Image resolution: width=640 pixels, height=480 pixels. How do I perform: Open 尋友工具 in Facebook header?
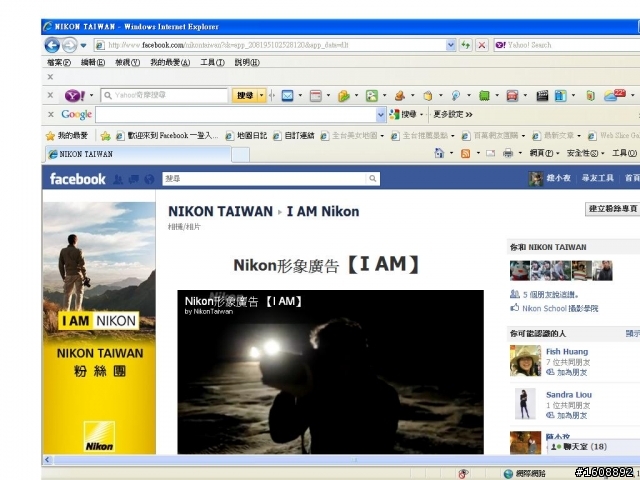(598, 178)
